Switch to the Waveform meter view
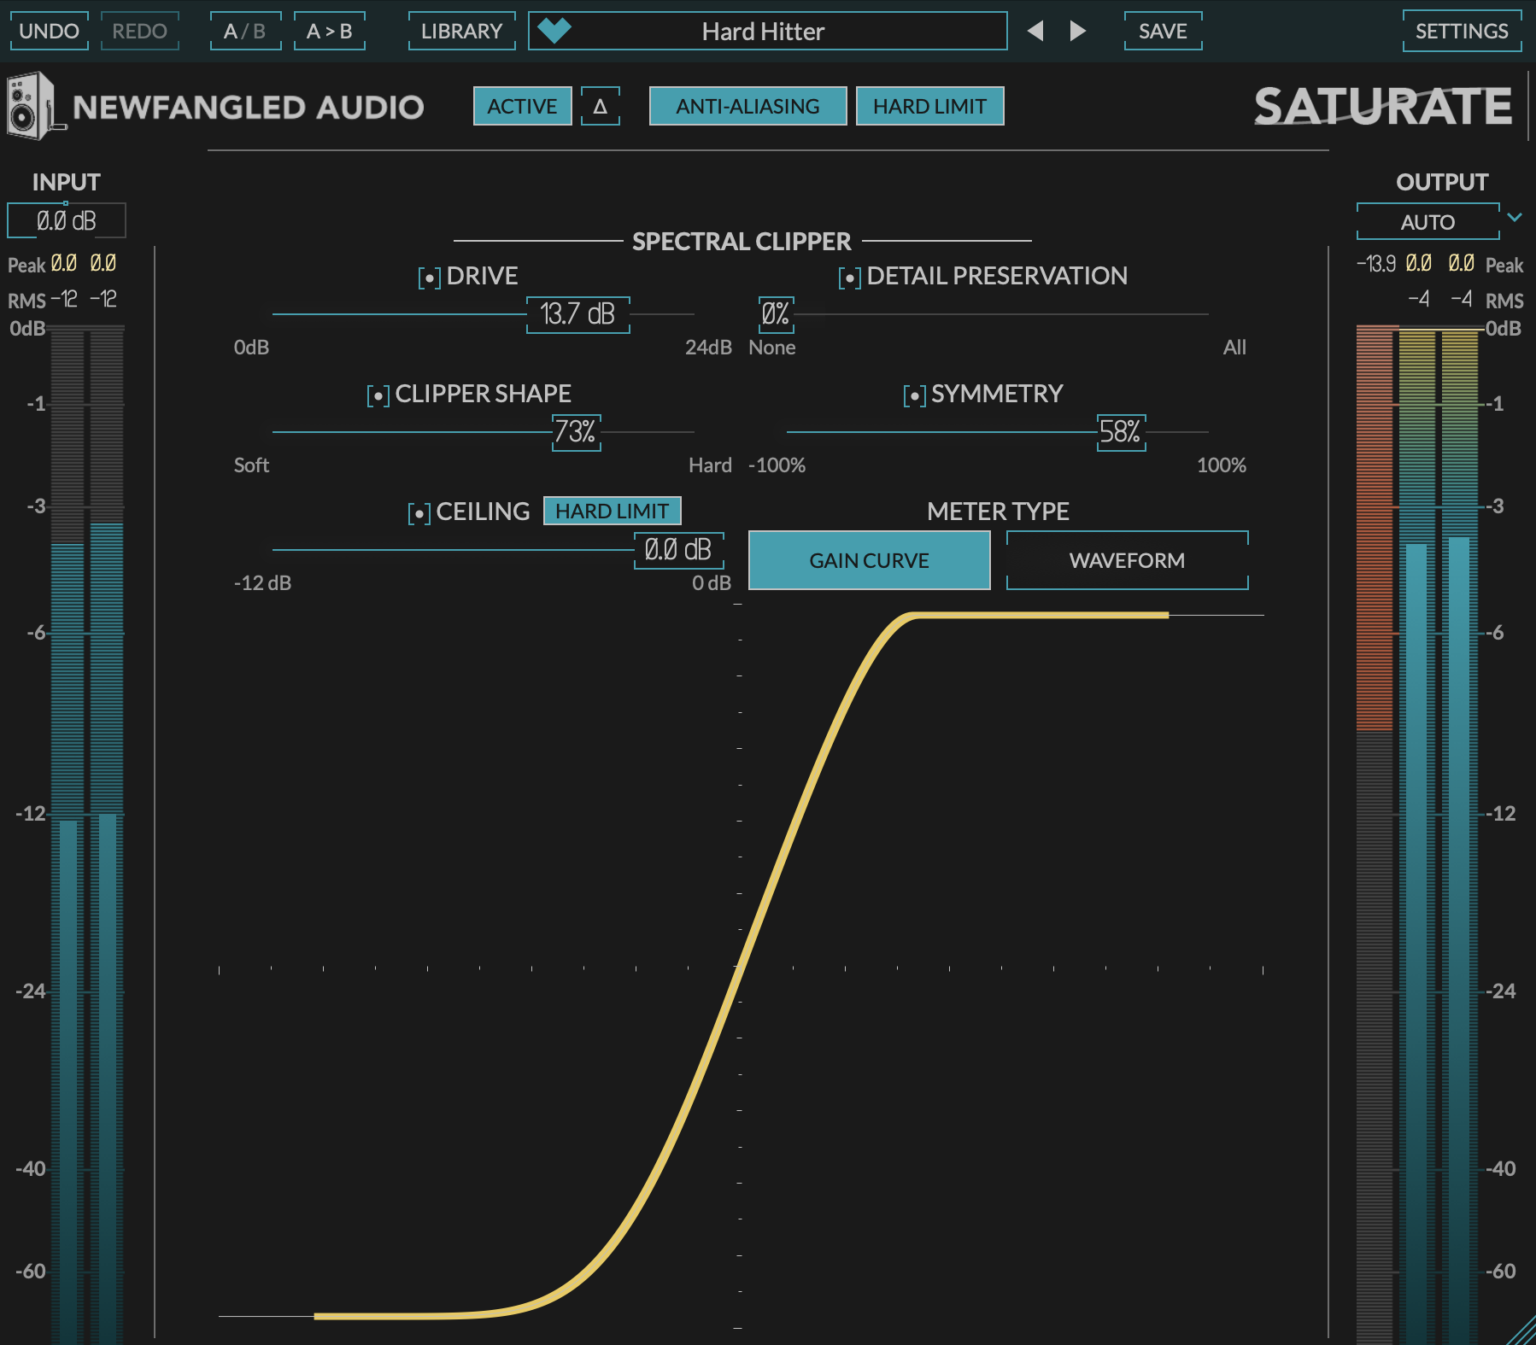This screenshot has height=1345, width=1536. pyautogui.click(x=1126, y=560)
